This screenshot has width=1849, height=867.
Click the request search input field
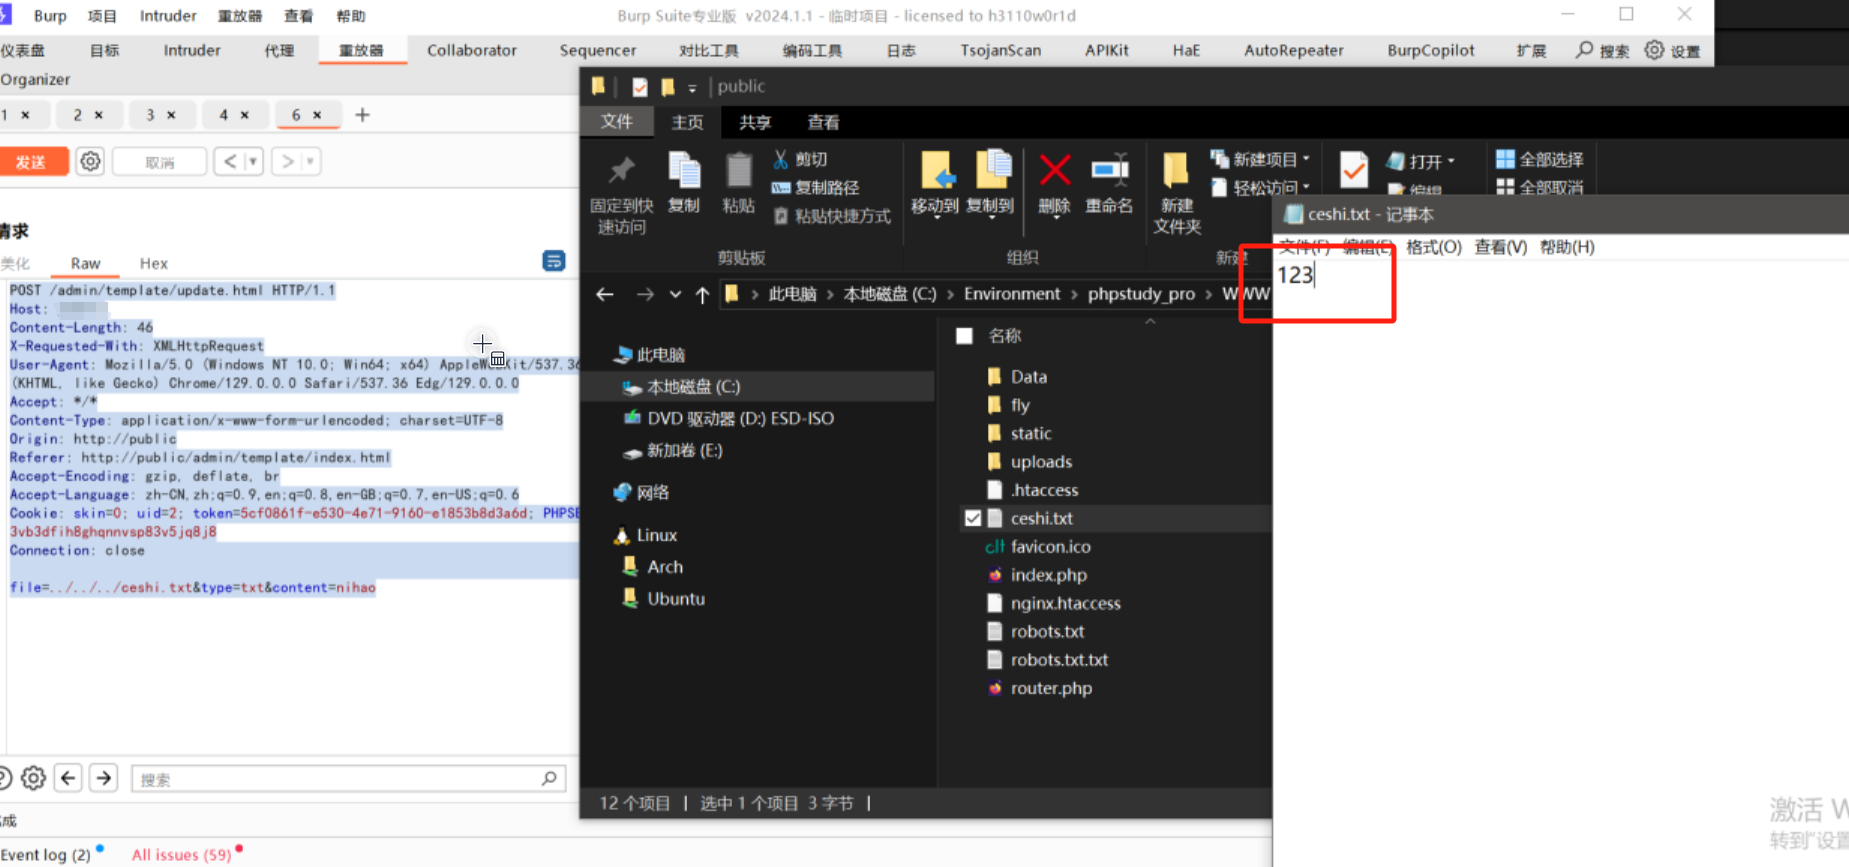[x=340, y=779]
